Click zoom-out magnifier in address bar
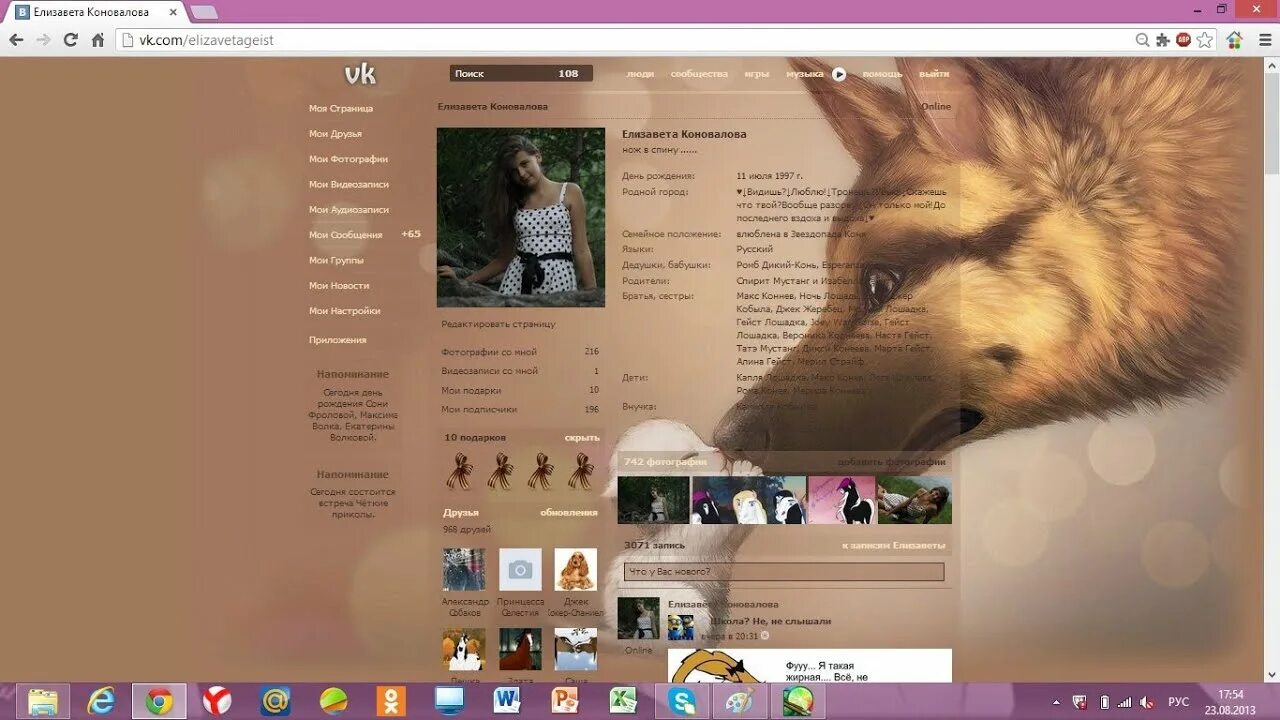The height and width of the screenshot is (720, 1280). coord(1142,40)
